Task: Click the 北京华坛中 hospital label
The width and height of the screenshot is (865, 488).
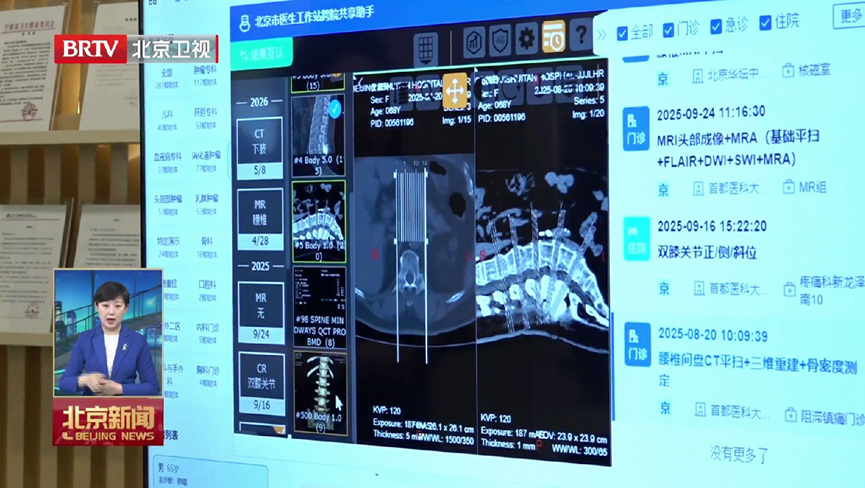Action: (x=736, y=74)
